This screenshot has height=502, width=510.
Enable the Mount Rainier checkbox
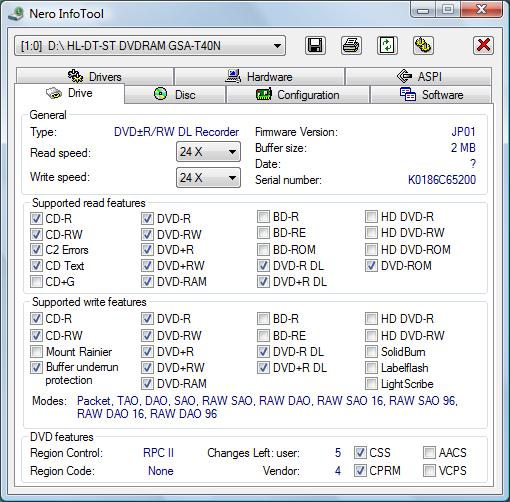(x=36, y=351)
